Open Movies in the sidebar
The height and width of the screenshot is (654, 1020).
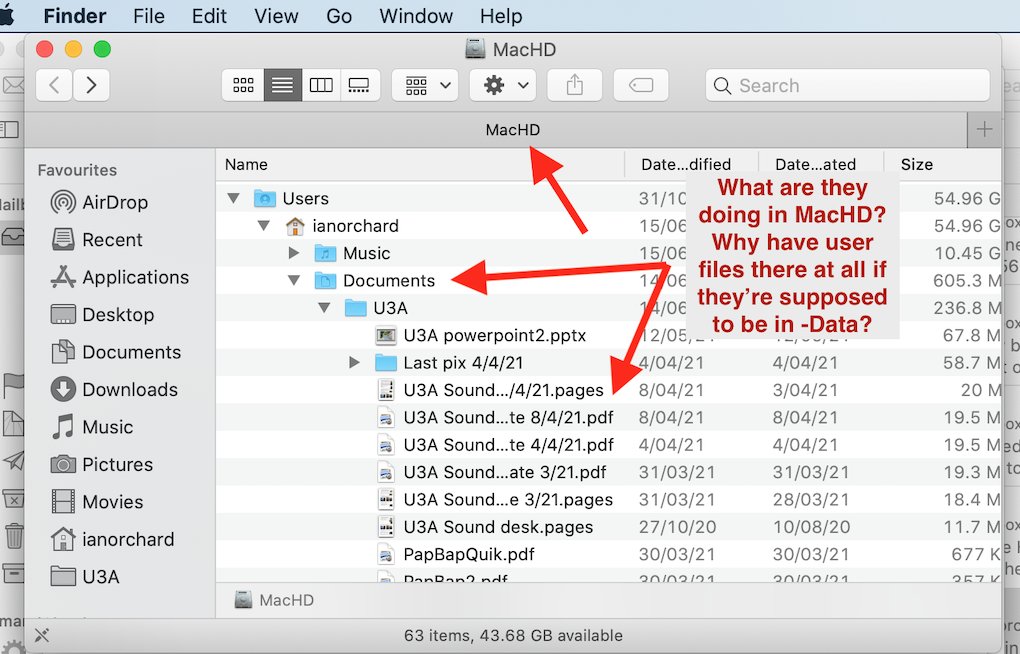[x=97, y=502]
